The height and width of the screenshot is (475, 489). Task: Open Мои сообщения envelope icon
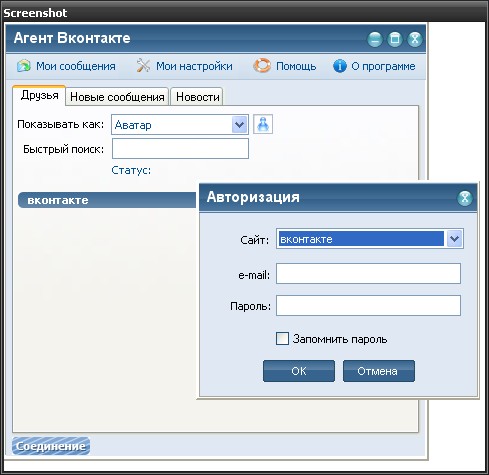tap(24, 66)
